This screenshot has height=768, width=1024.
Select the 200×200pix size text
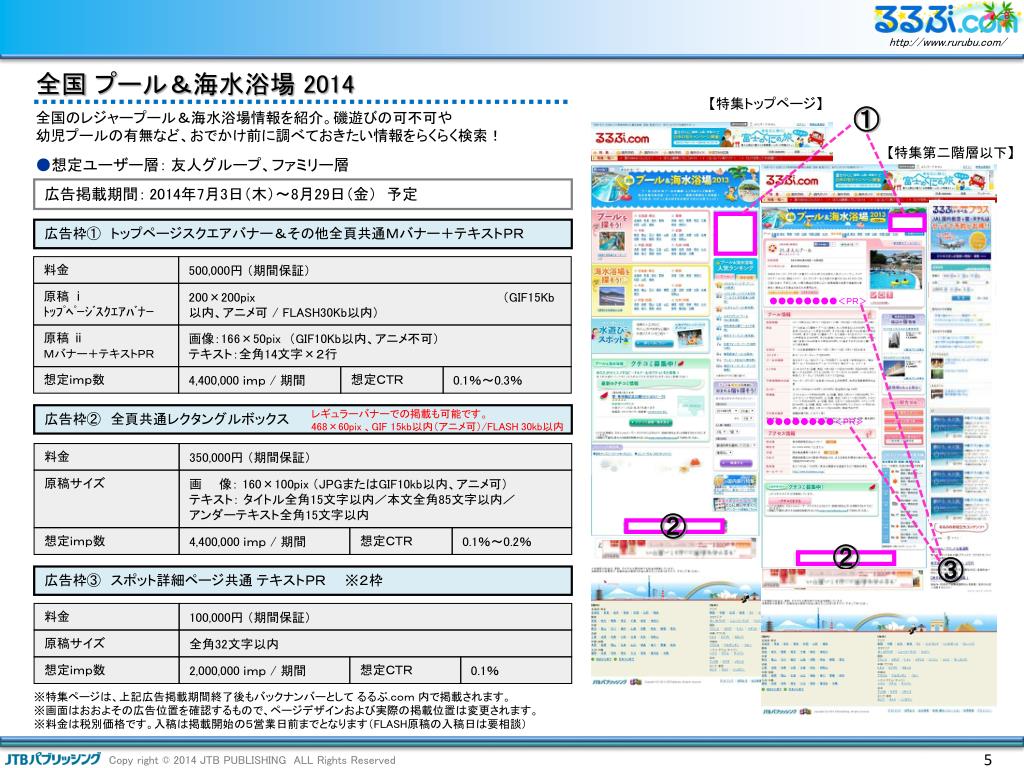point(222,298)
